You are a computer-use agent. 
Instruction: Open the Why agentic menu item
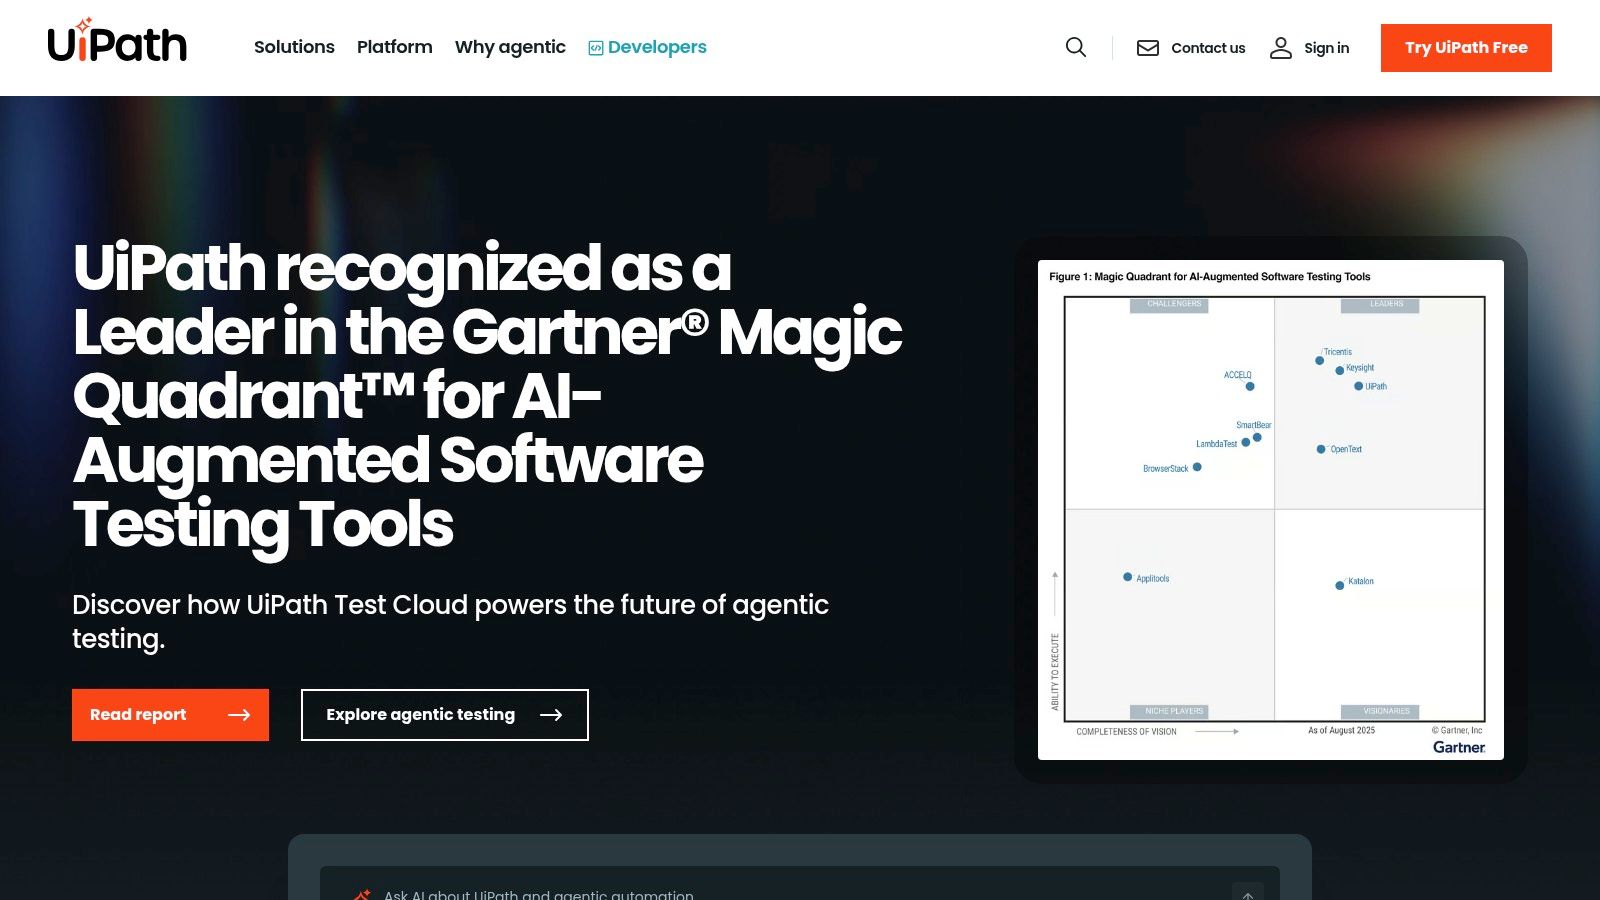click(x=510, y=47)
